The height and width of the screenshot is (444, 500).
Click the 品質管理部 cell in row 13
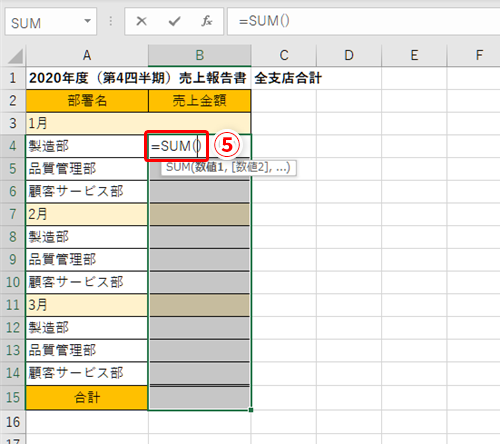point(87,350)
